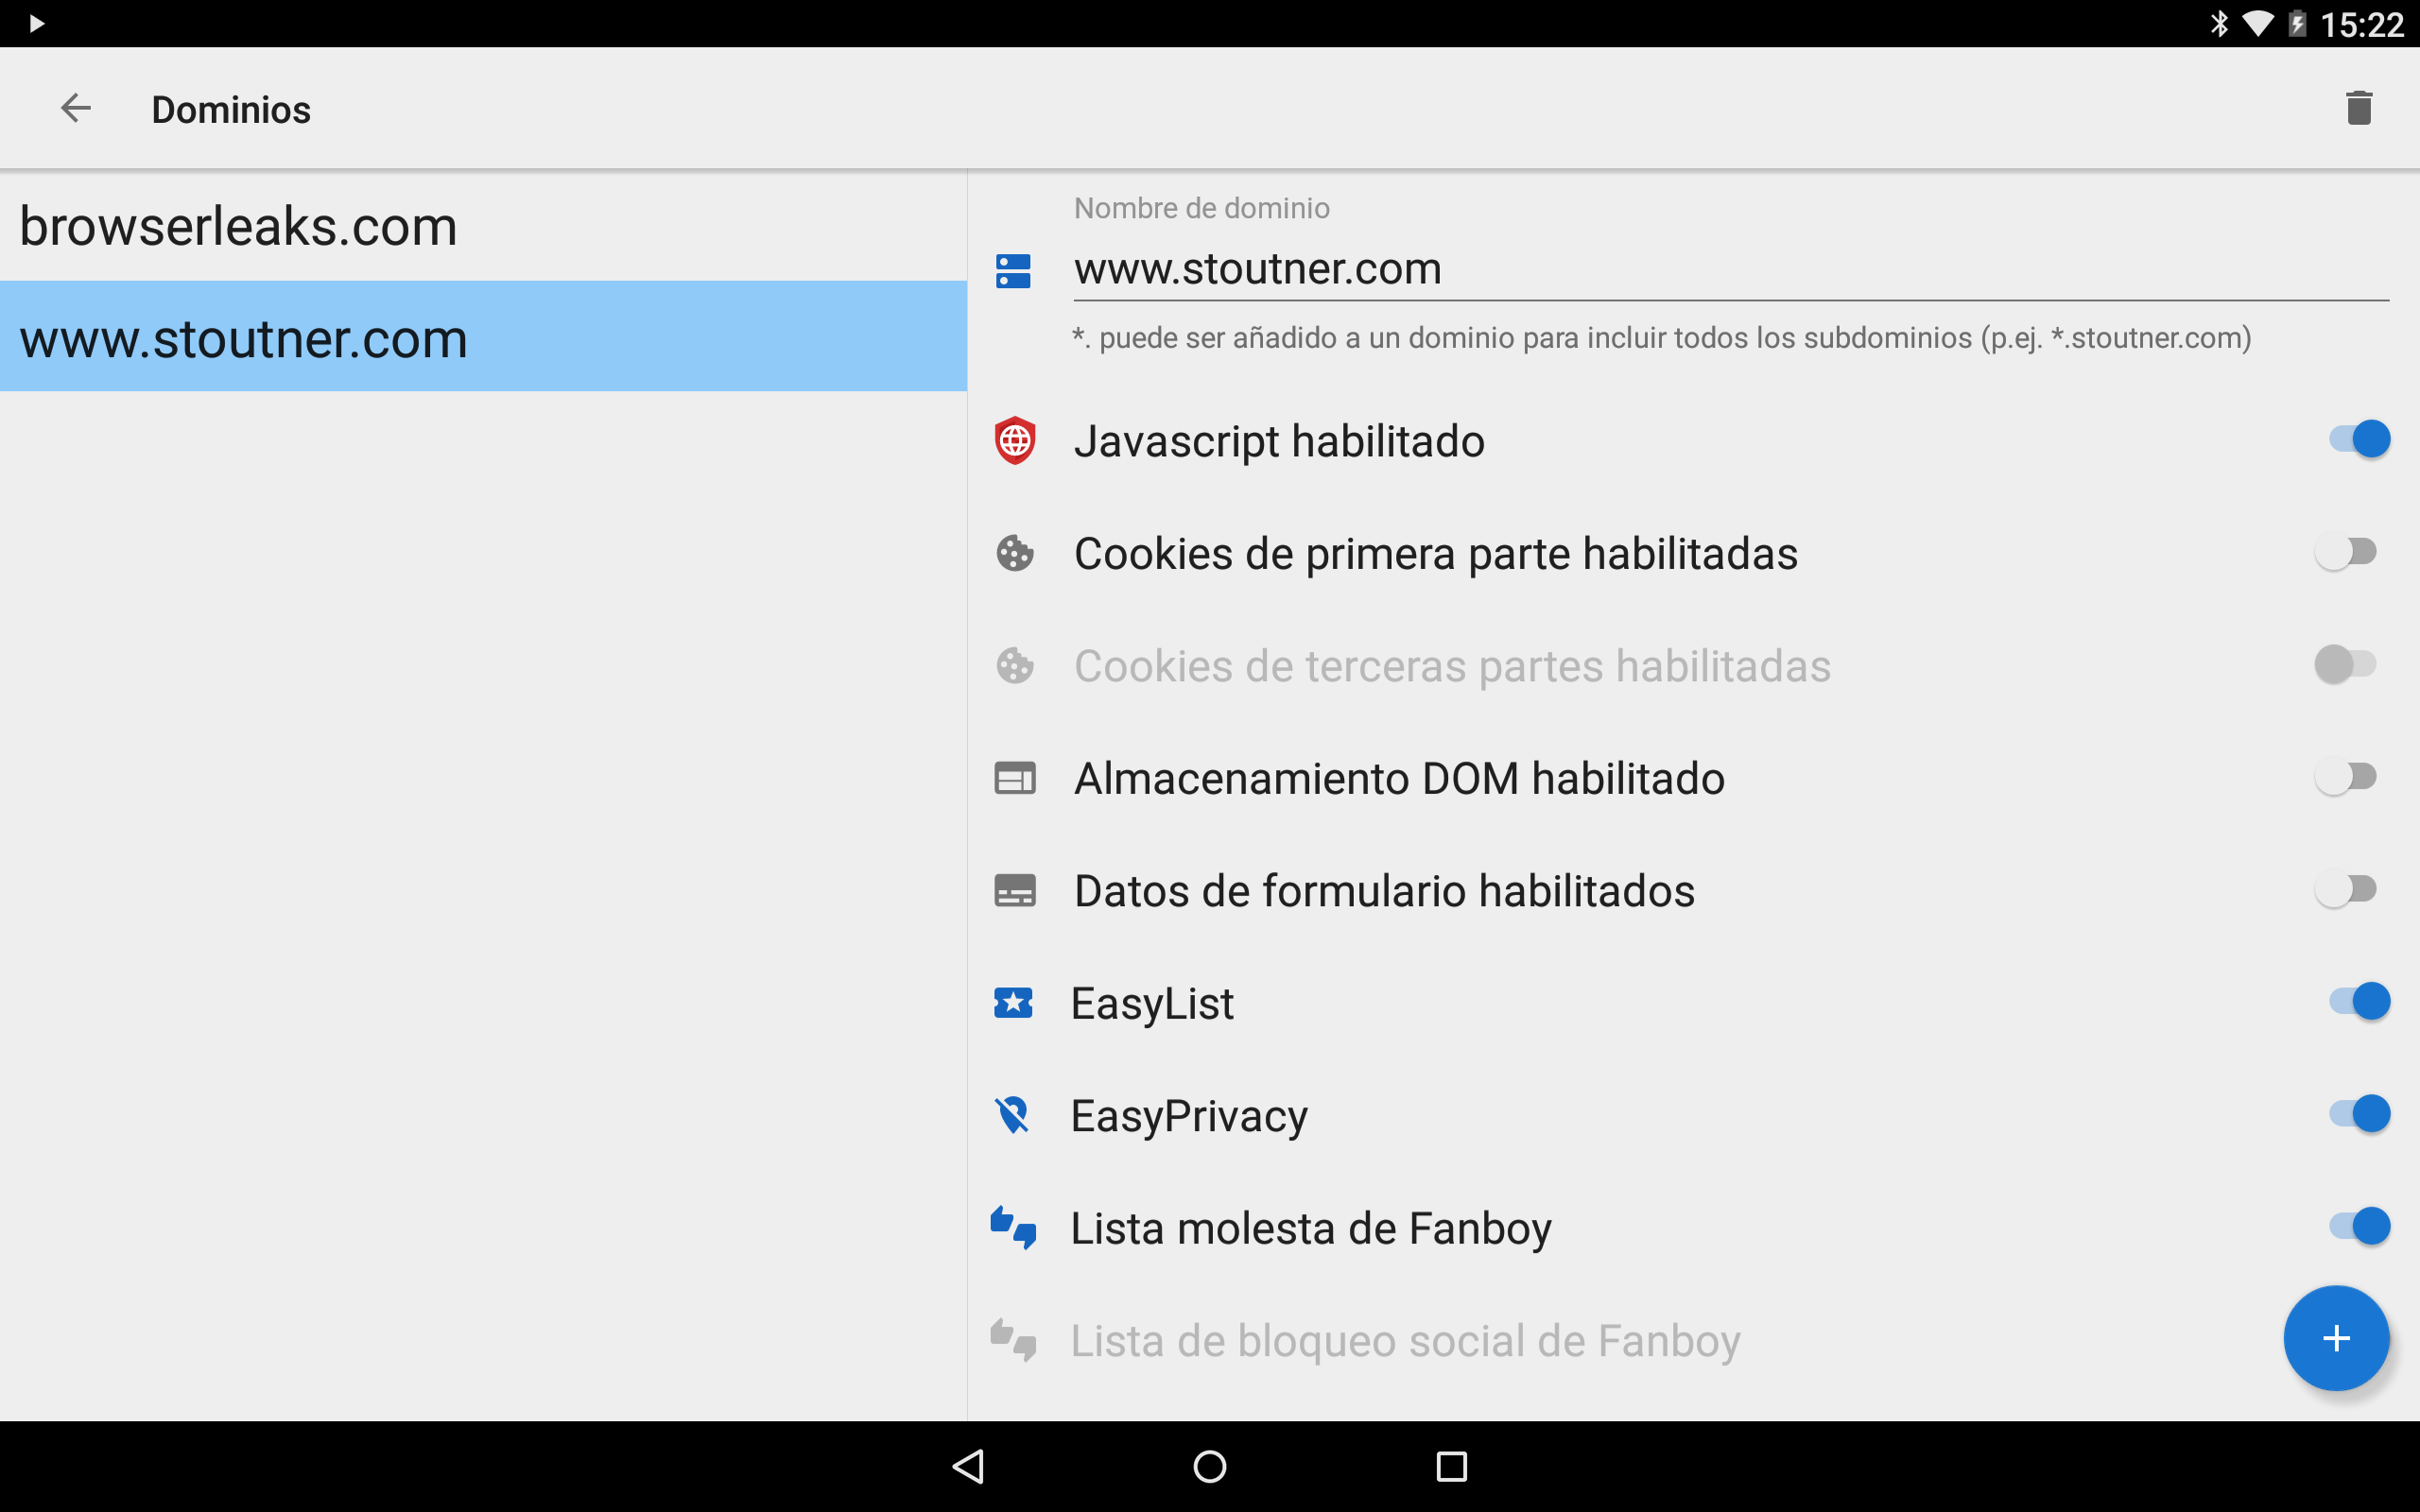Click the EasyList star icon
2420x1512 pixels.
1013,1003
